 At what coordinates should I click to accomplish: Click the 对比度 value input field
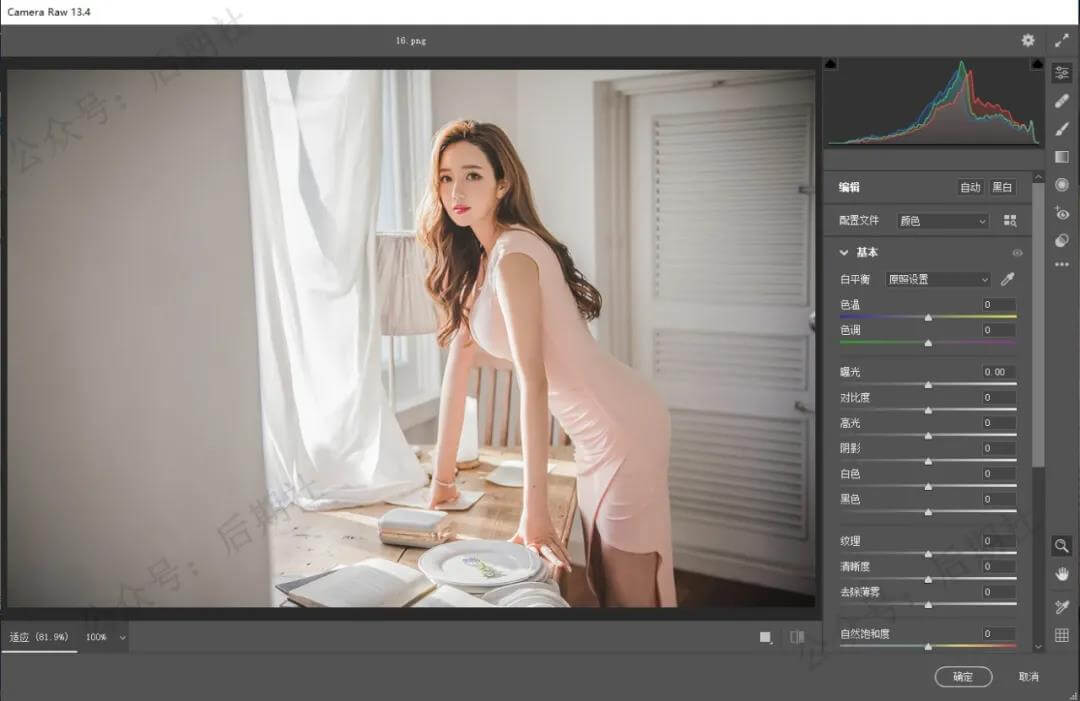[x=998, y=397]
